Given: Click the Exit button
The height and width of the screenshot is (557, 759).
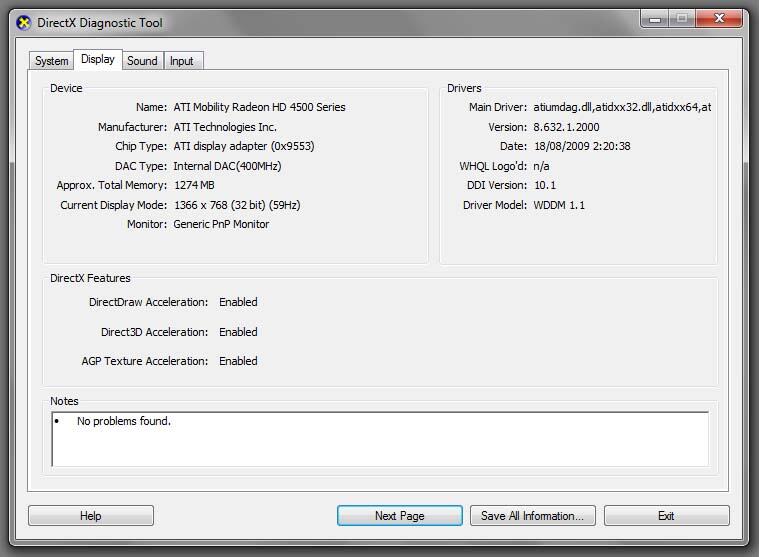Looking at the screenshot, I should (667, 516).
